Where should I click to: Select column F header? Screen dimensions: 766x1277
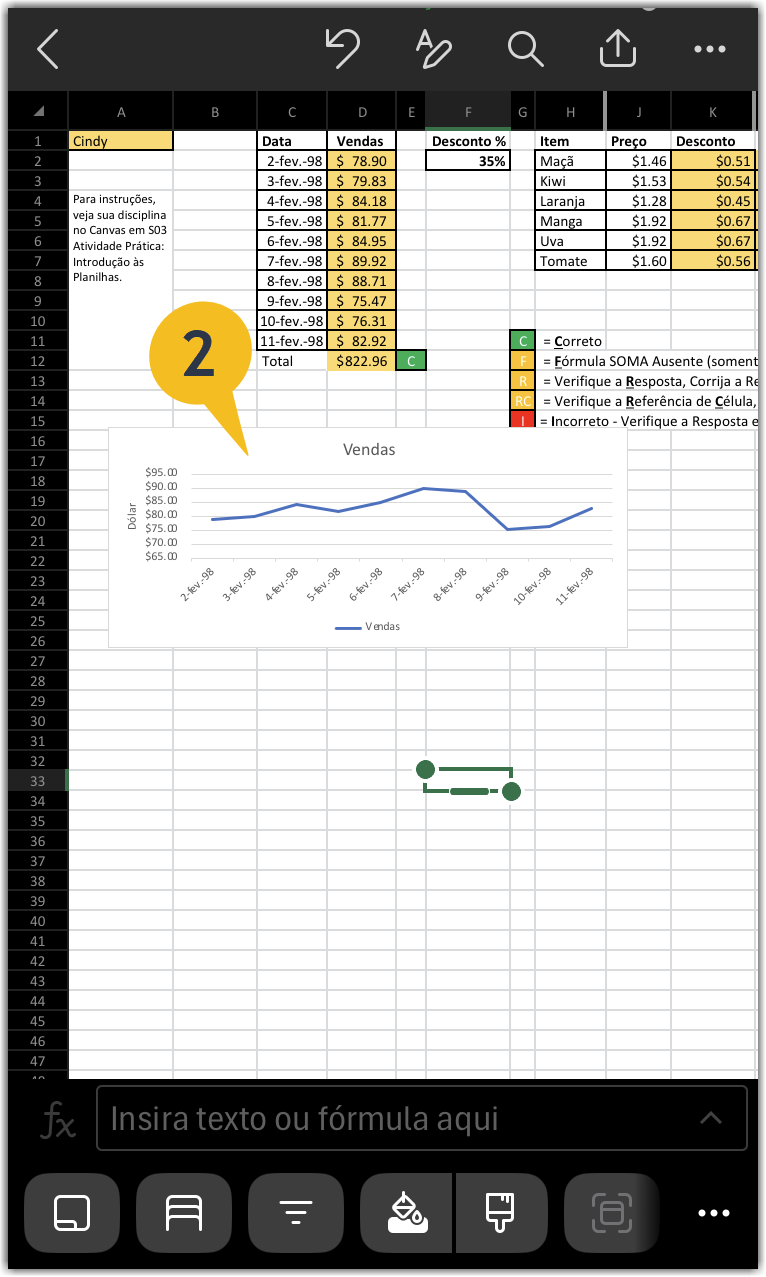click(x=468, y=112)
